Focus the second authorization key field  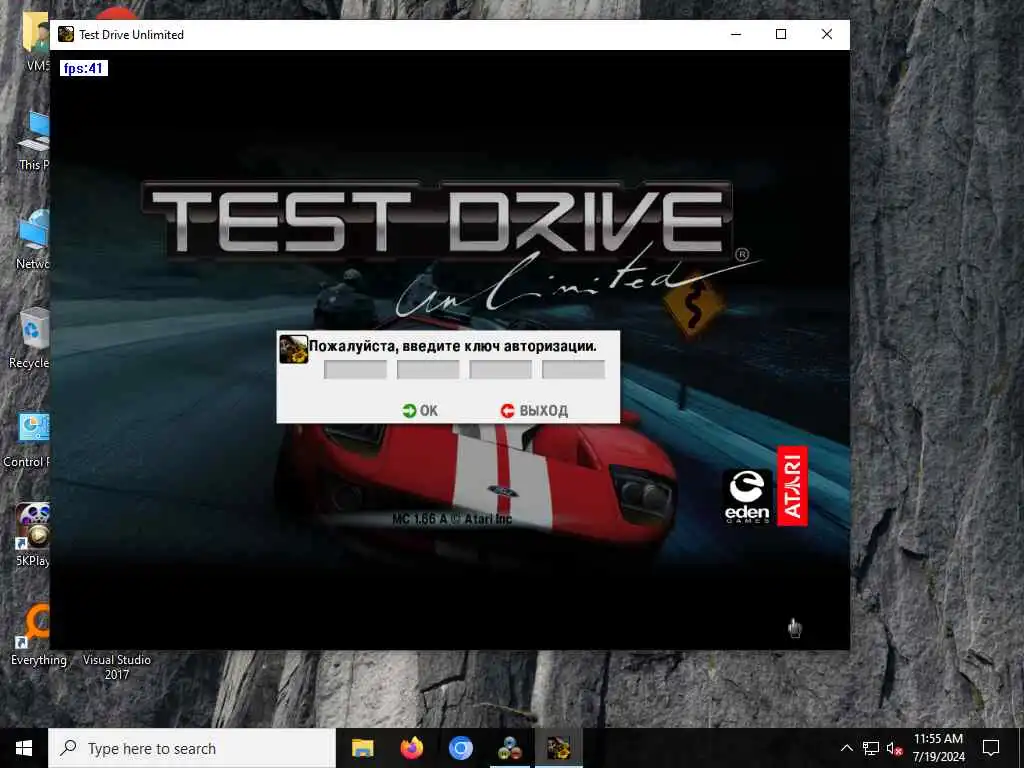click(x=428, y=370)
